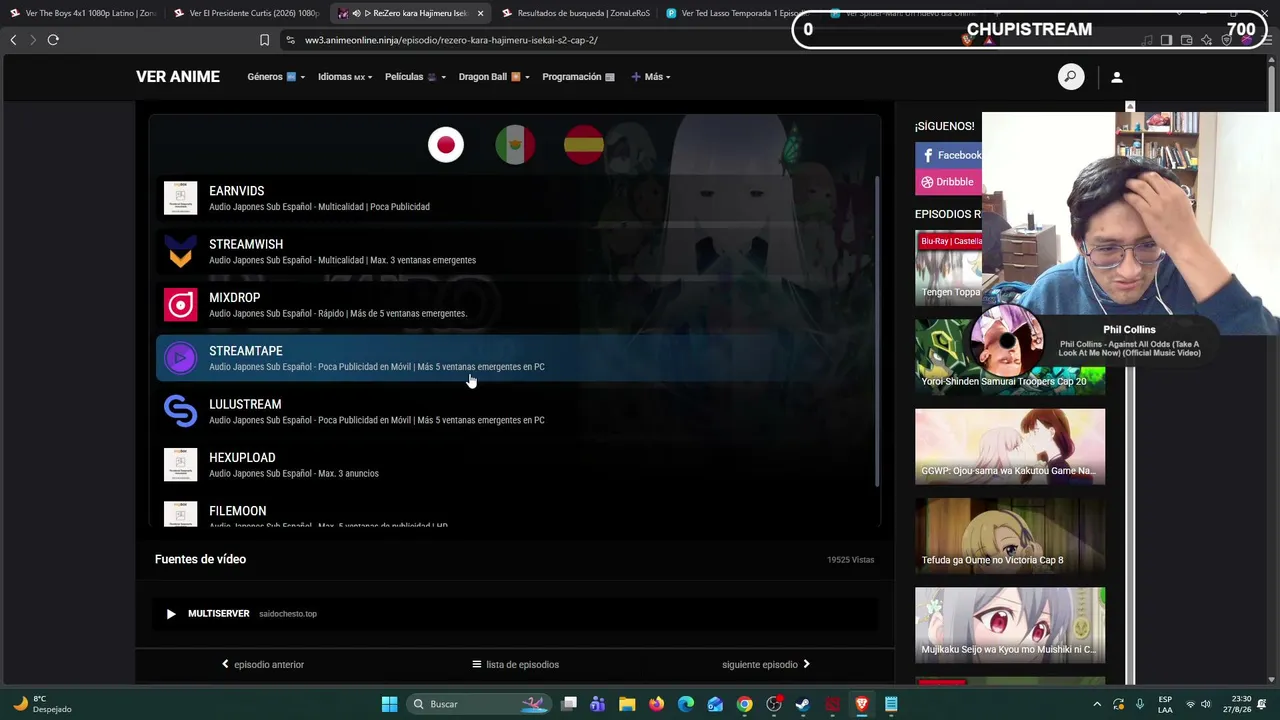Open GGWP Ojou-sama wa Kakutou Game thumbnail
The width and height of the screenshot is (1280, 720).
[1010, 446]
